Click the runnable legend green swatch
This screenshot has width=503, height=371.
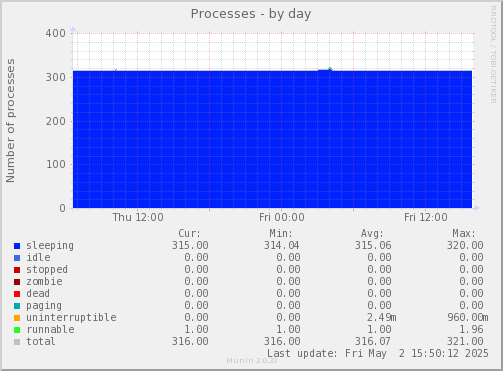(17, 330)
